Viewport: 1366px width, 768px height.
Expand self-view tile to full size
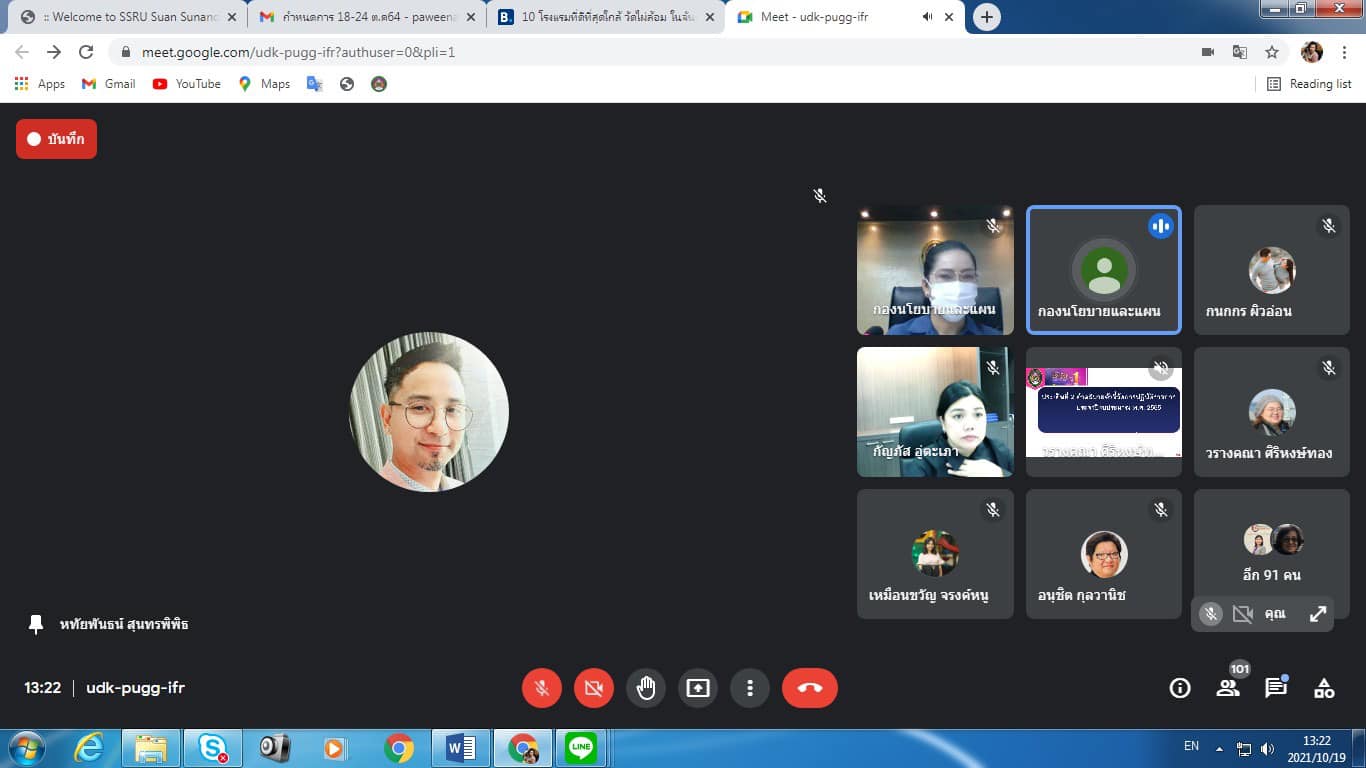(x=1318, y=614)
